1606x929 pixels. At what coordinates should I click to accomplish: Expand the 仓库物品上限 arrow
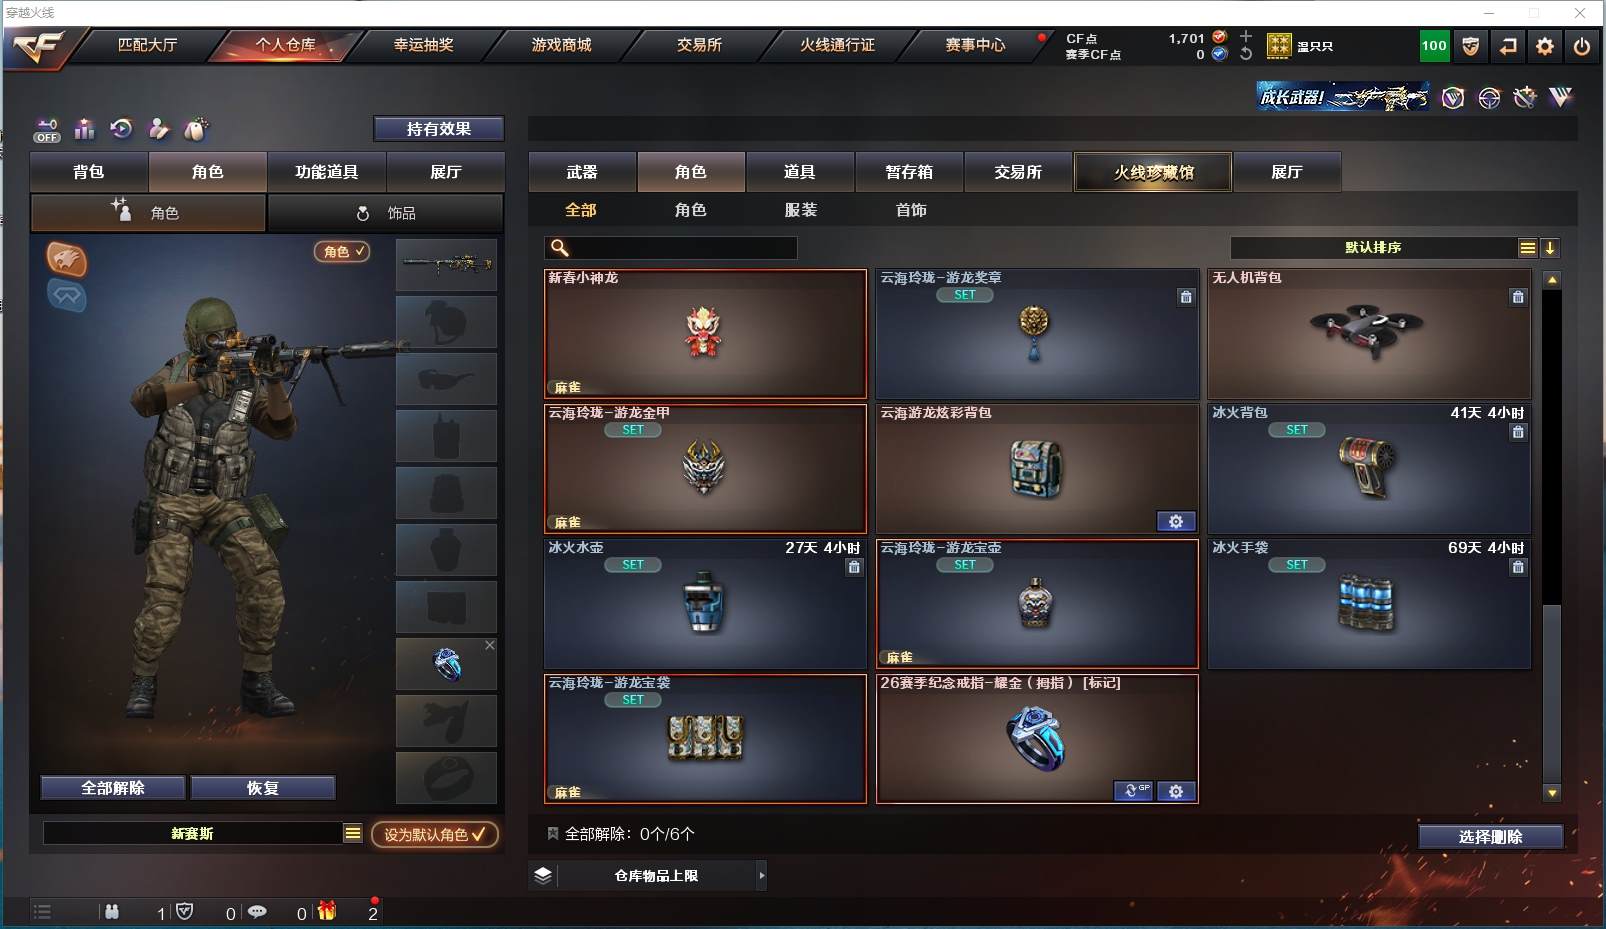click(x=762, y=875)
